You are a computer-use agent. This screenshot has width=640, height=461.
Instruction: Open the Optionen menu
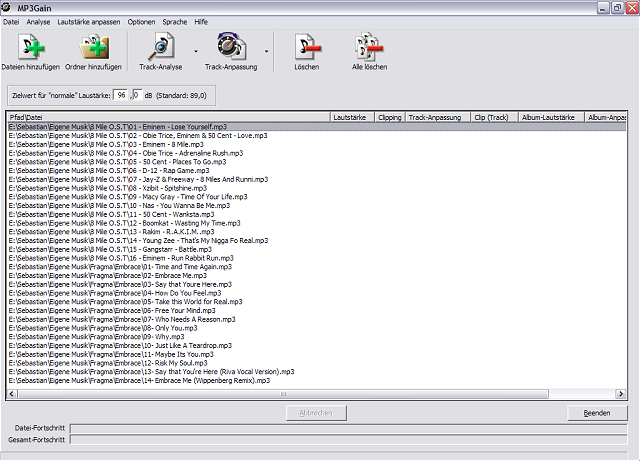[x=141, y=22]
